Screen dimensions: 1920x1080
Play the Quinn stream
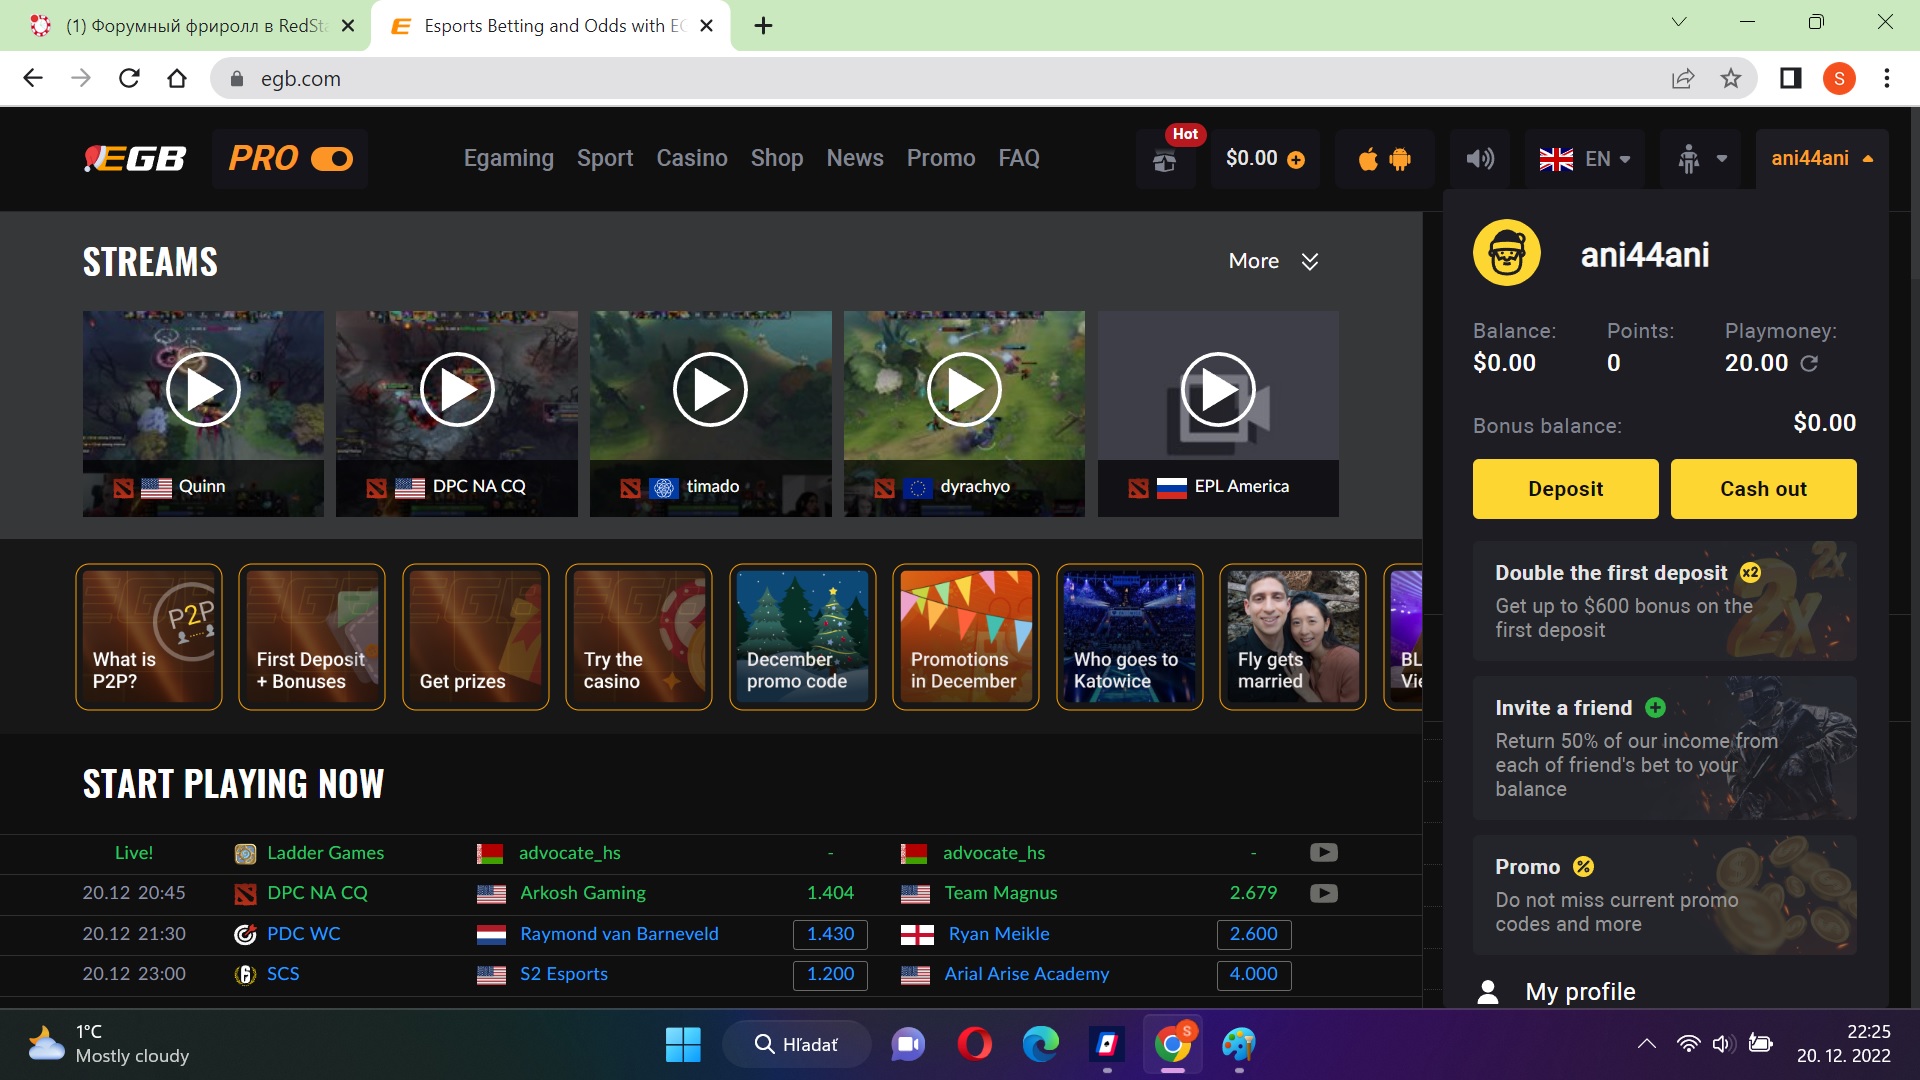click(203, 390)
